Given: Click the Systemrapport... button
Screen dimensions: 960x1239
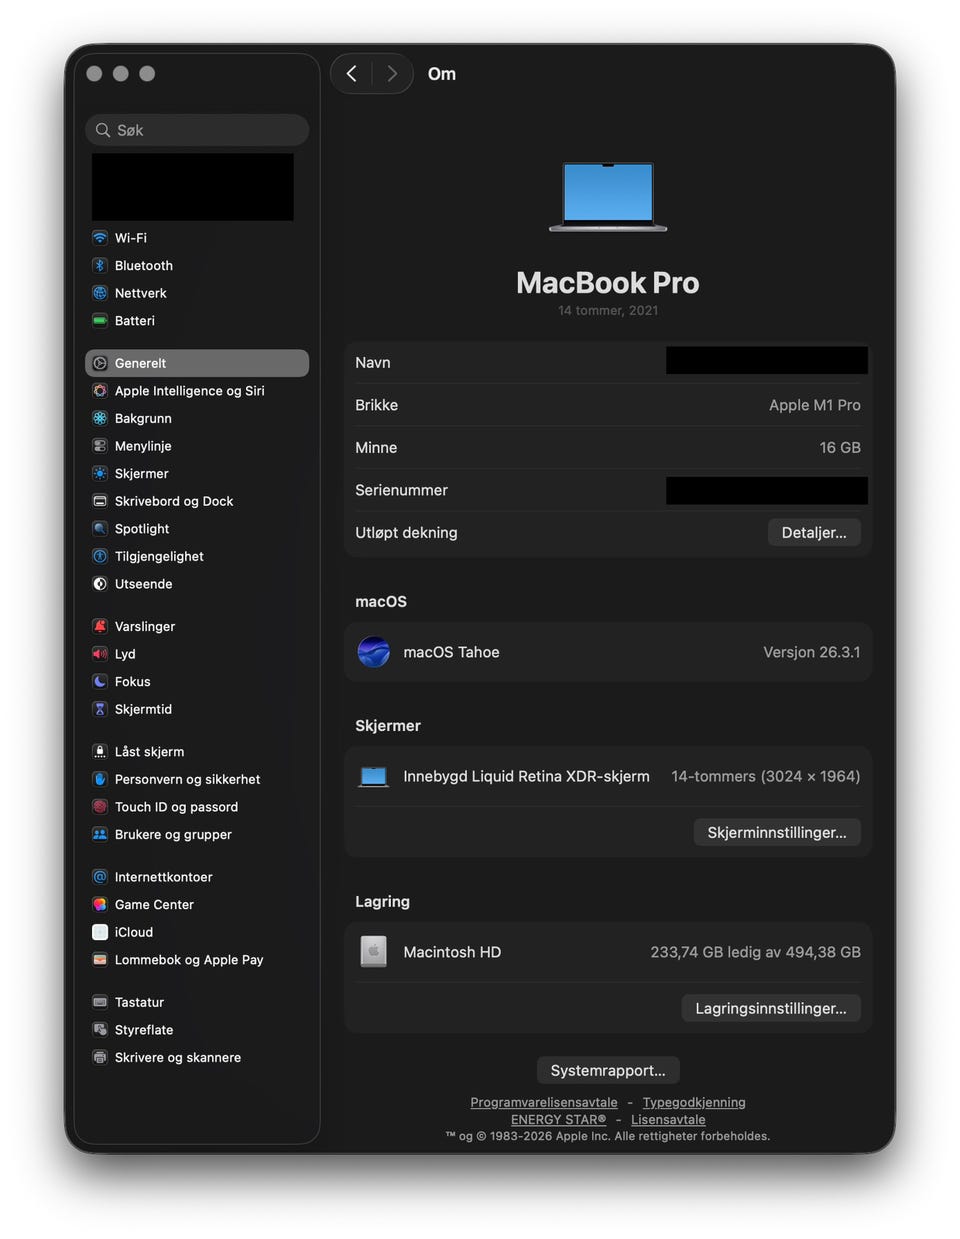Looking at the screenshot, I should point(608,1070).
